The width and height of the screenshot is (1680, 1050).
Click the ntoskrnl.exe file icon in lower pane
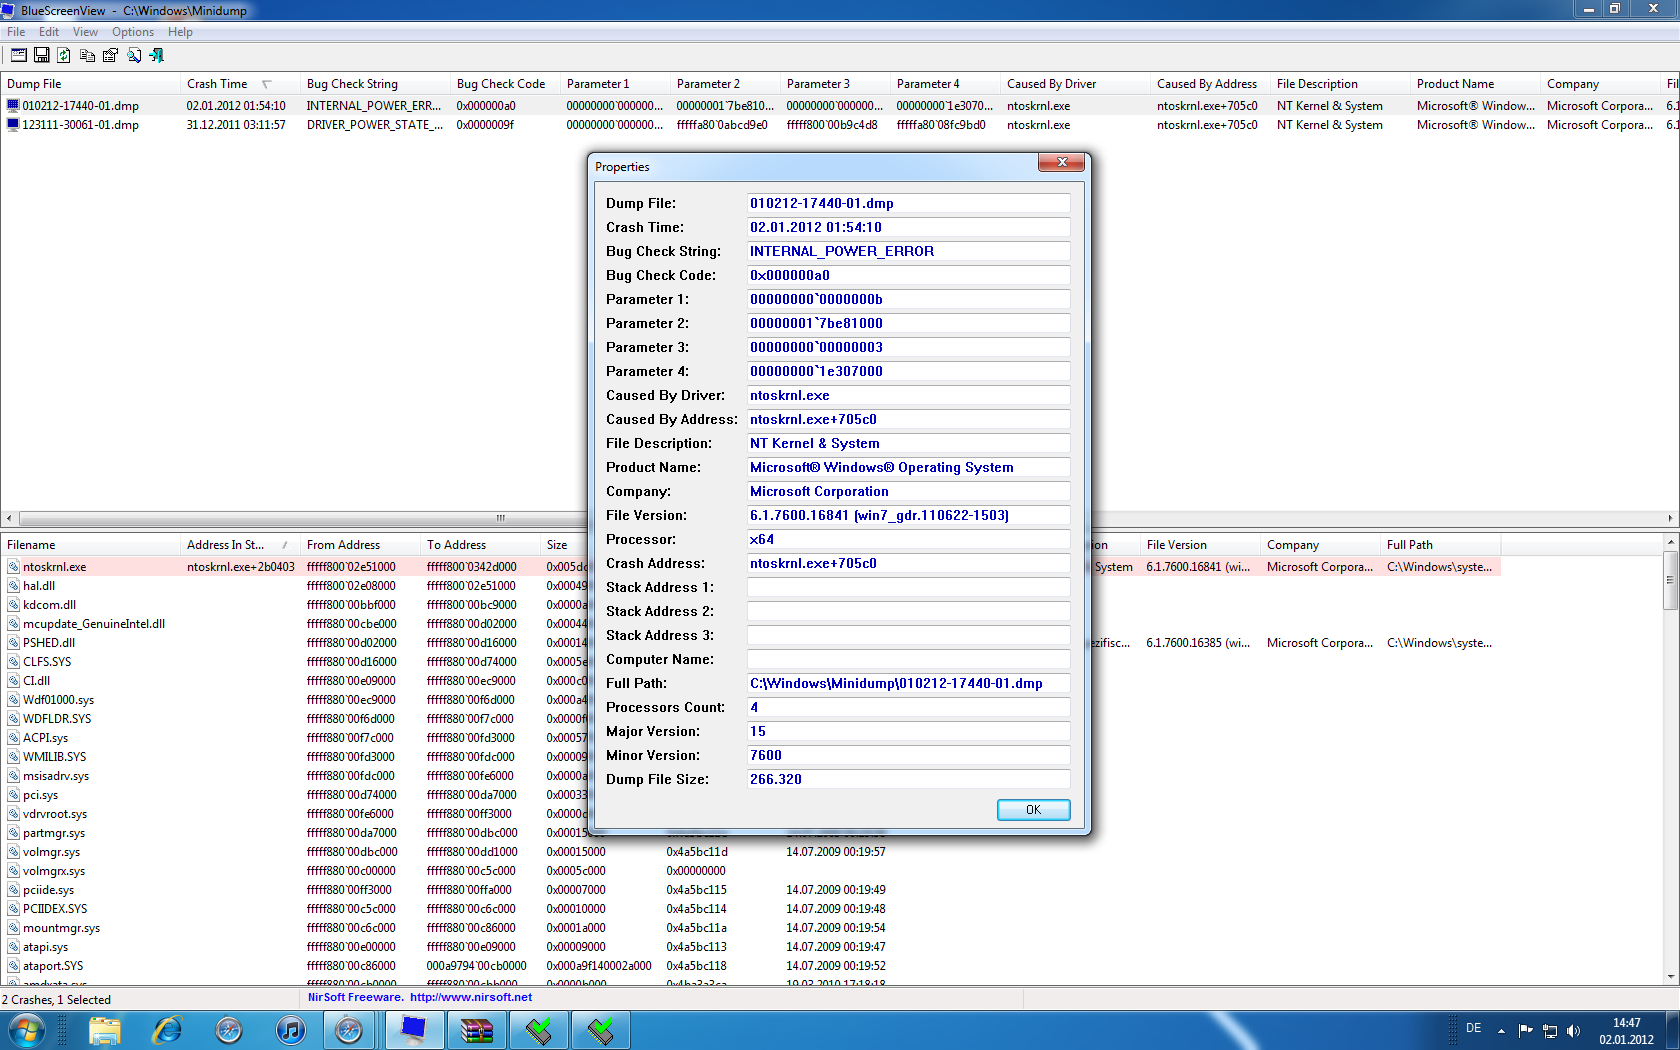click(x=14, y=567)
